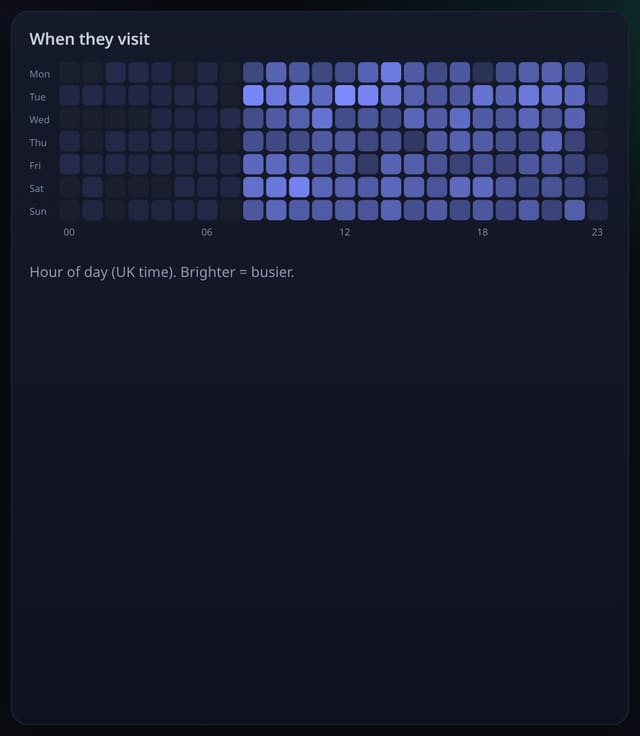Select the Monday 23:00 heatmap cell

[598, 72]
